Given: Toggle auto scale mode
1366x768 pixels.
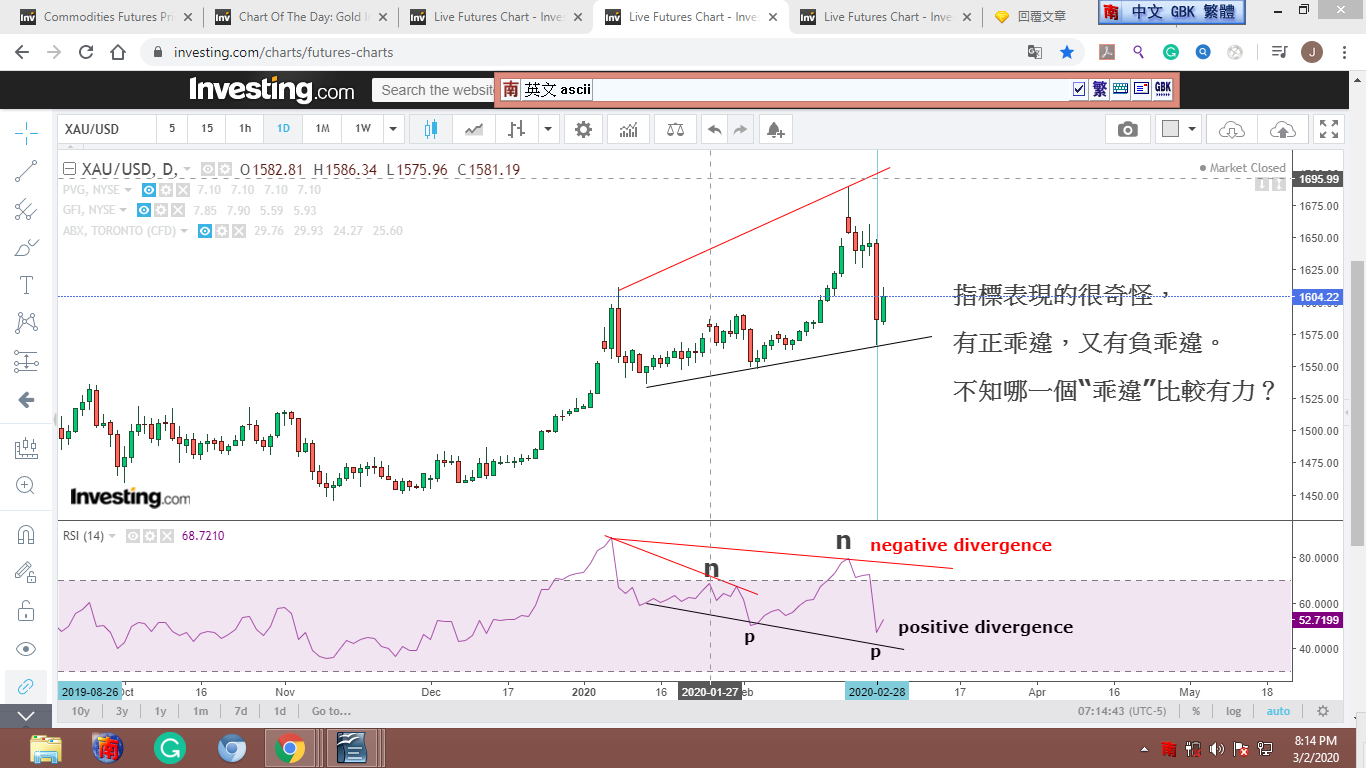Looking at the screenshot, I should (1278, 711).
